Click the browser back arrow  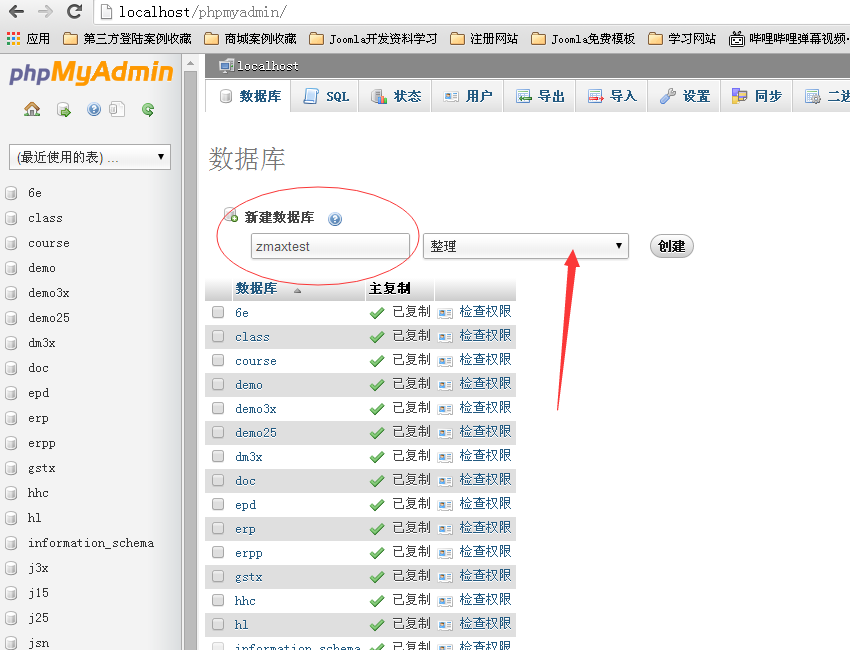pyautogui.click(x=16, y=11)
